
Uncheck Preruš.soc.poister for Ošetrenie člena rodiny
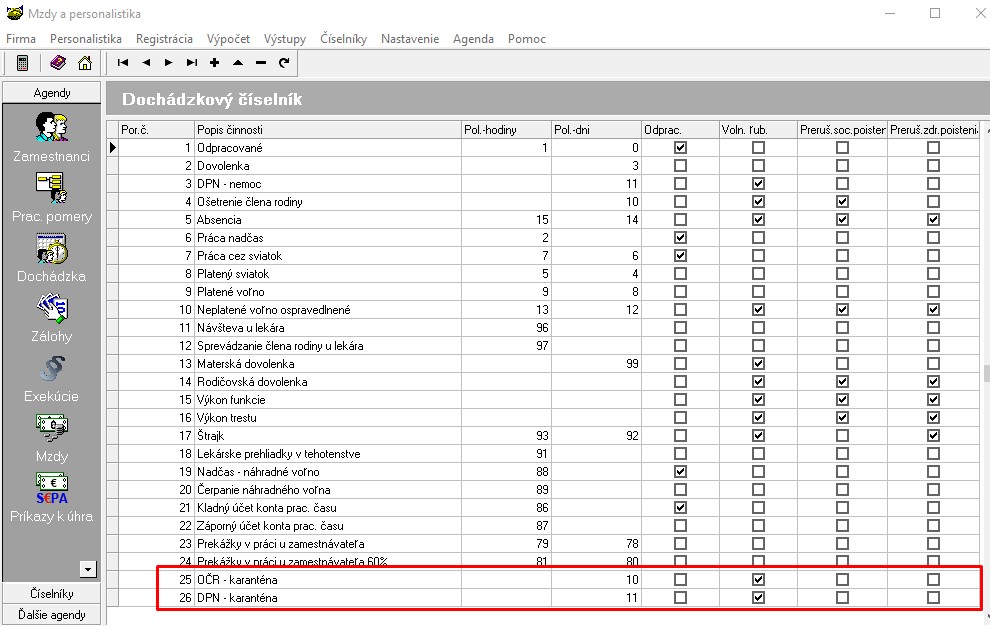pos(842,202)
